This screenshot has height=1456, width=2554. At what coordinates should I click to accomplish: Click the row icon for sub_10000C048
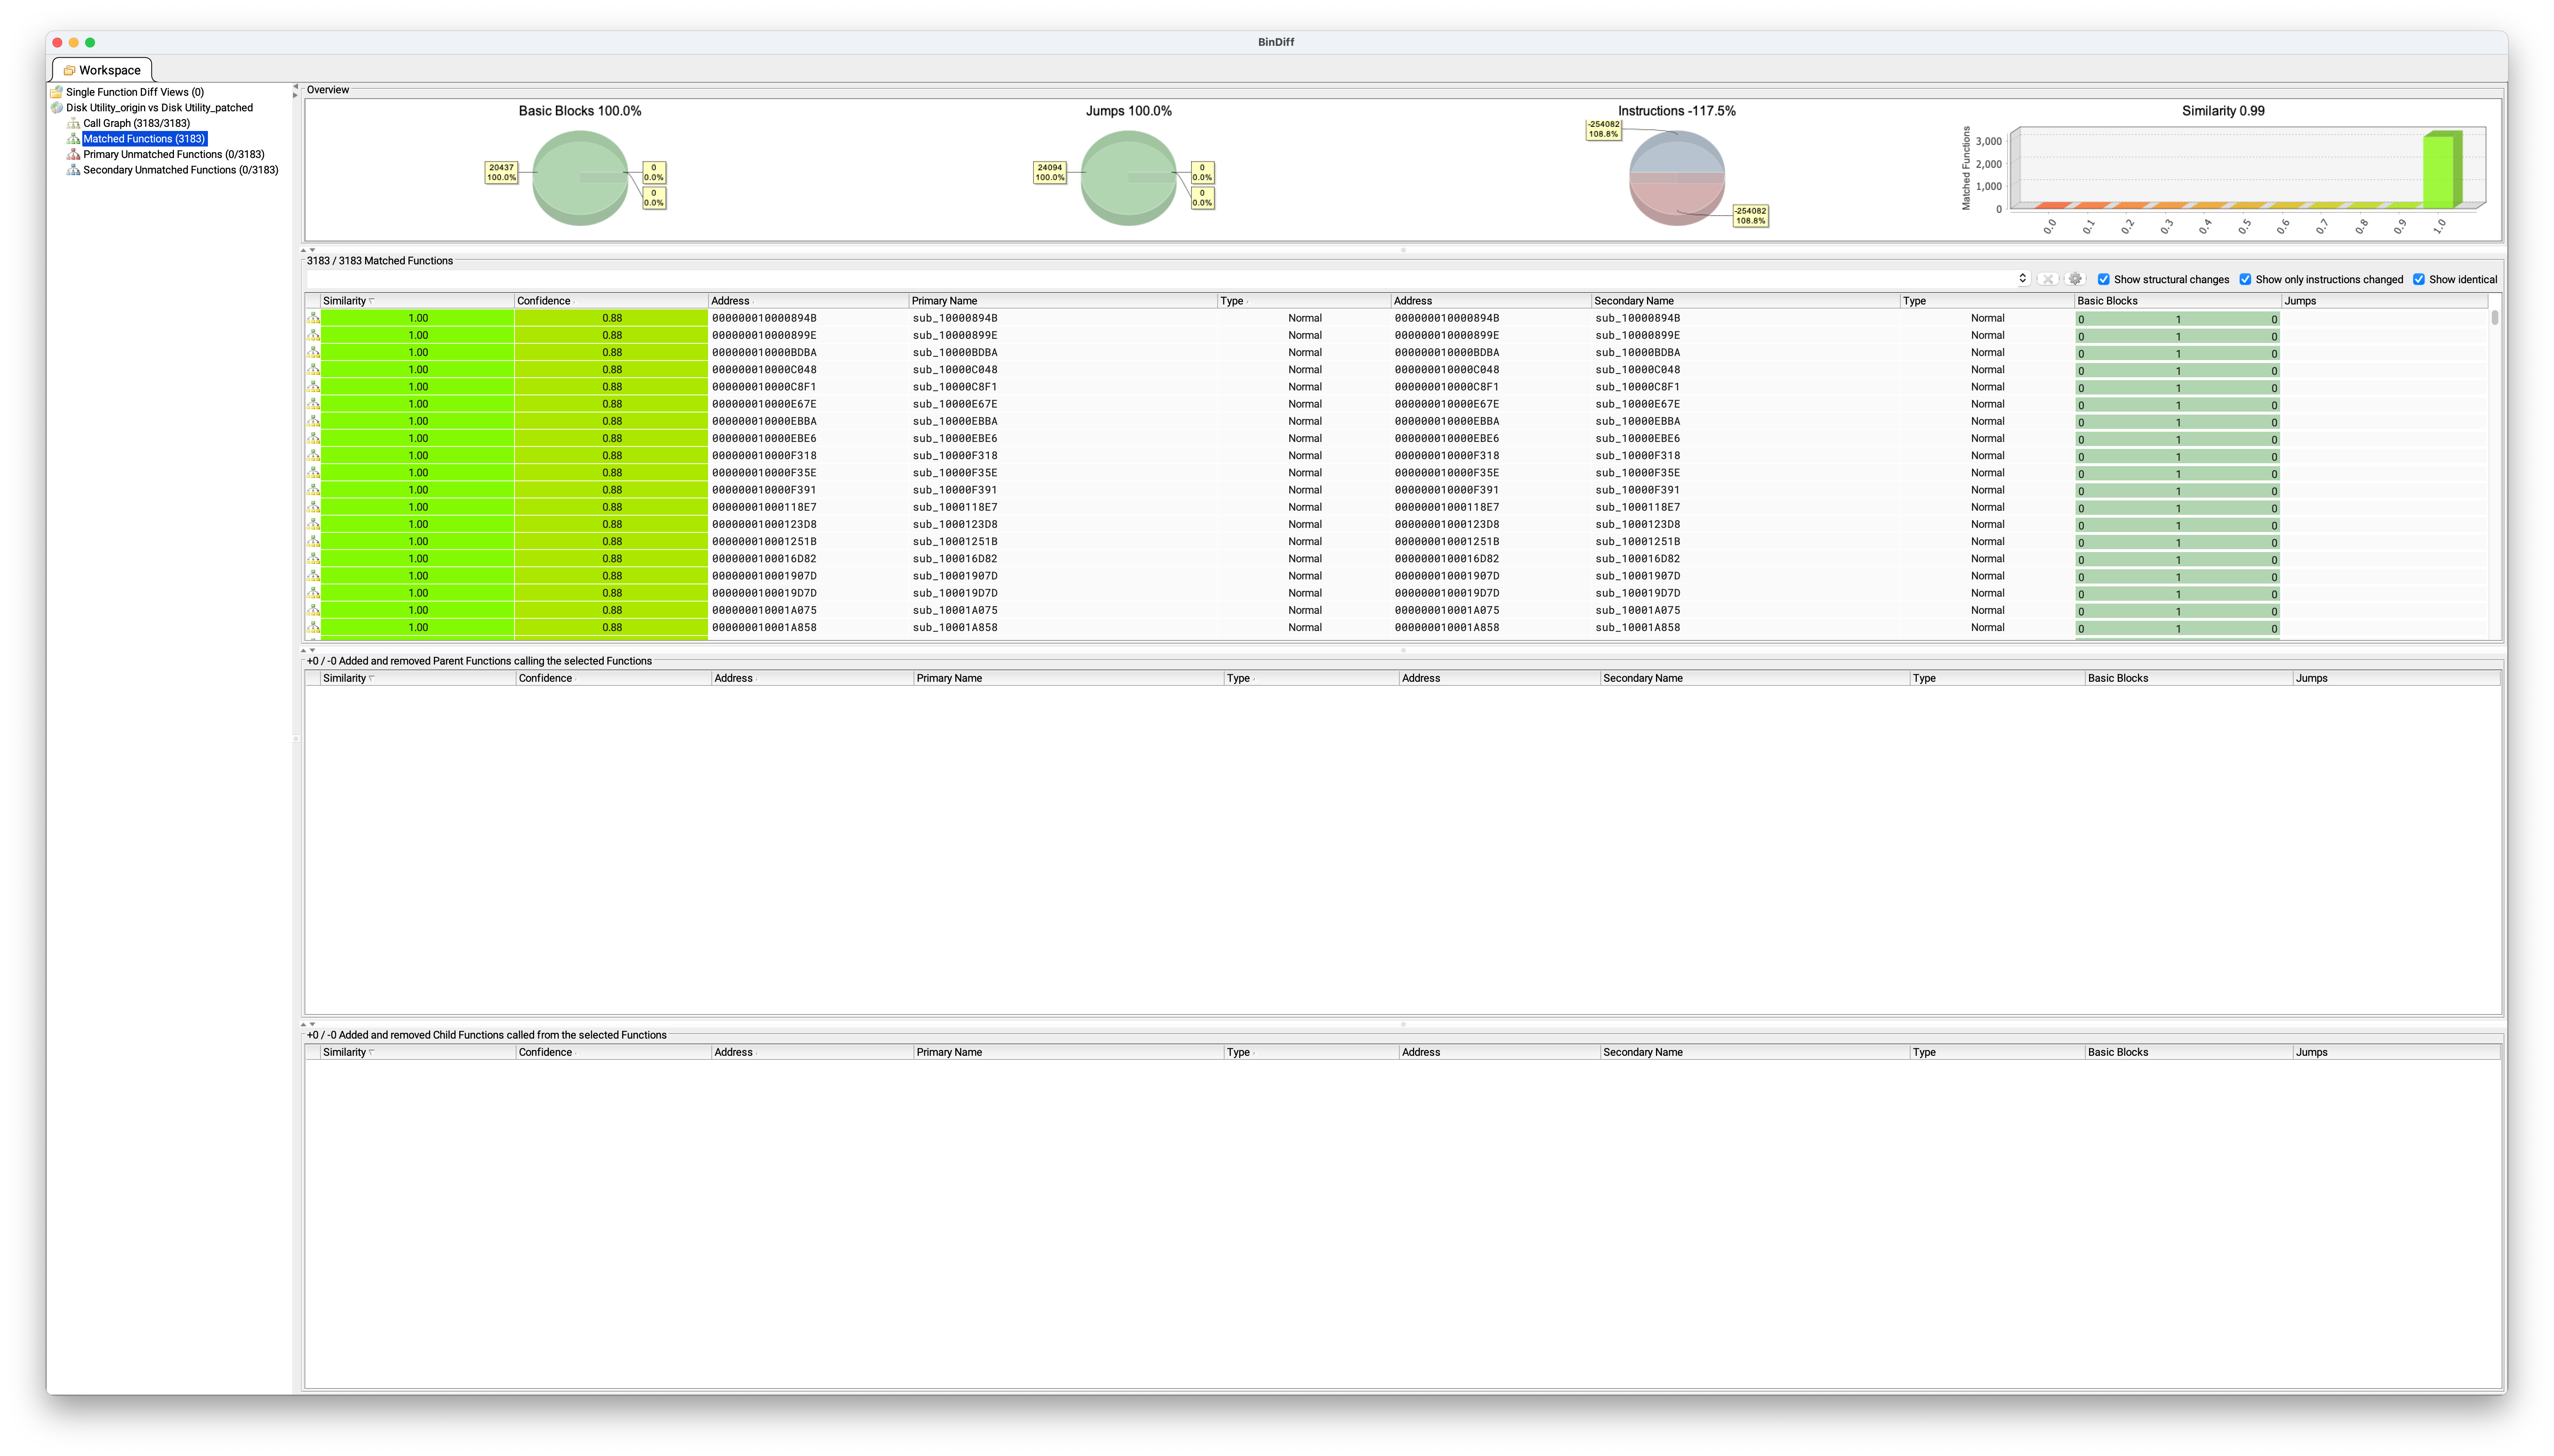click(314, 370)
